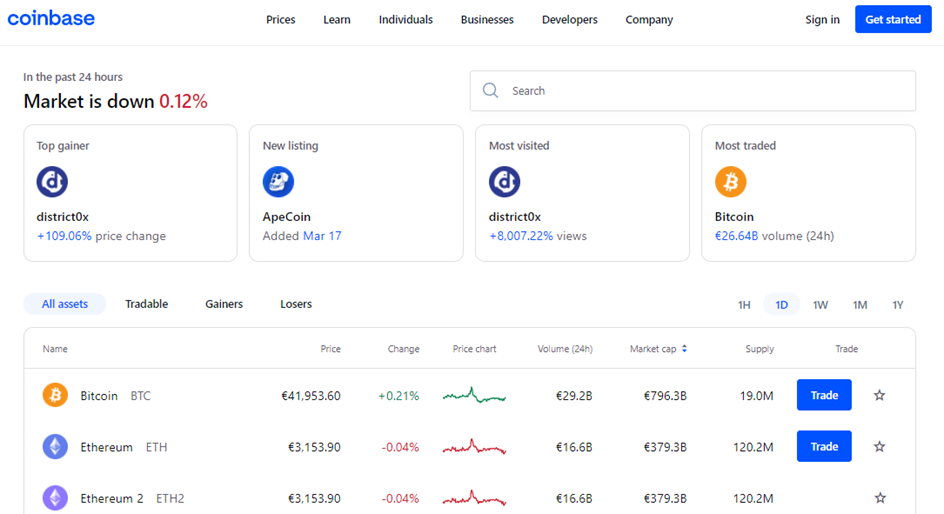Click the Ethereum 2 coin icon
This screenshot has width=944, height=514.
(x=55, y=498)
